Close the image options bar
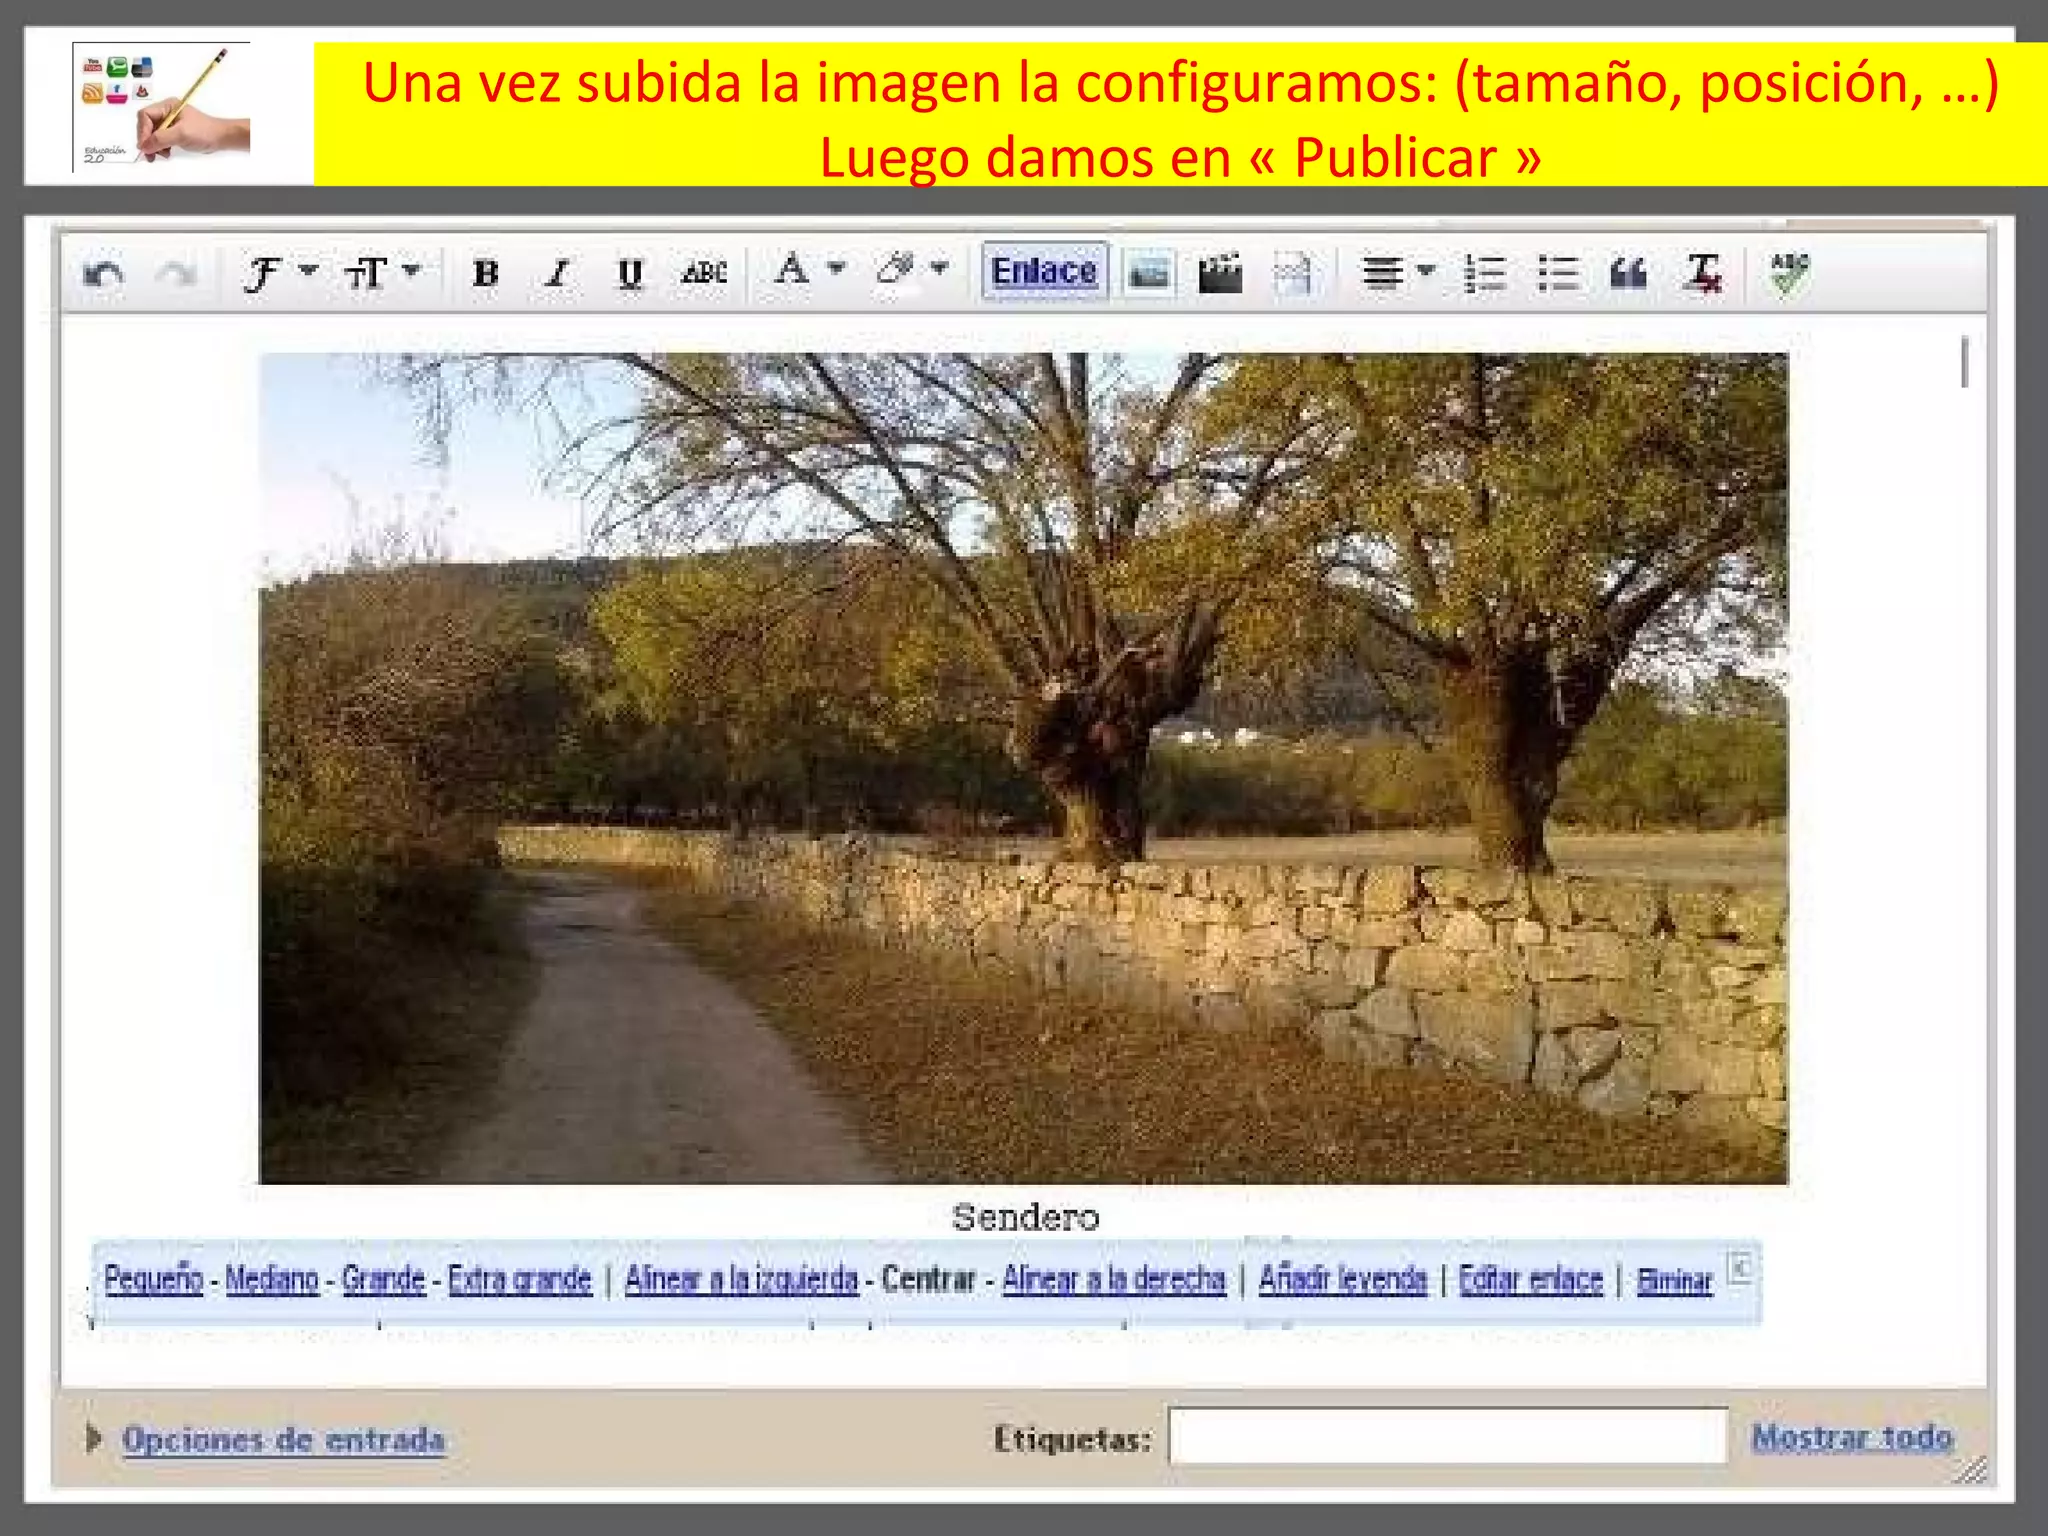2048x1536 pixels. (1740, 1268)
